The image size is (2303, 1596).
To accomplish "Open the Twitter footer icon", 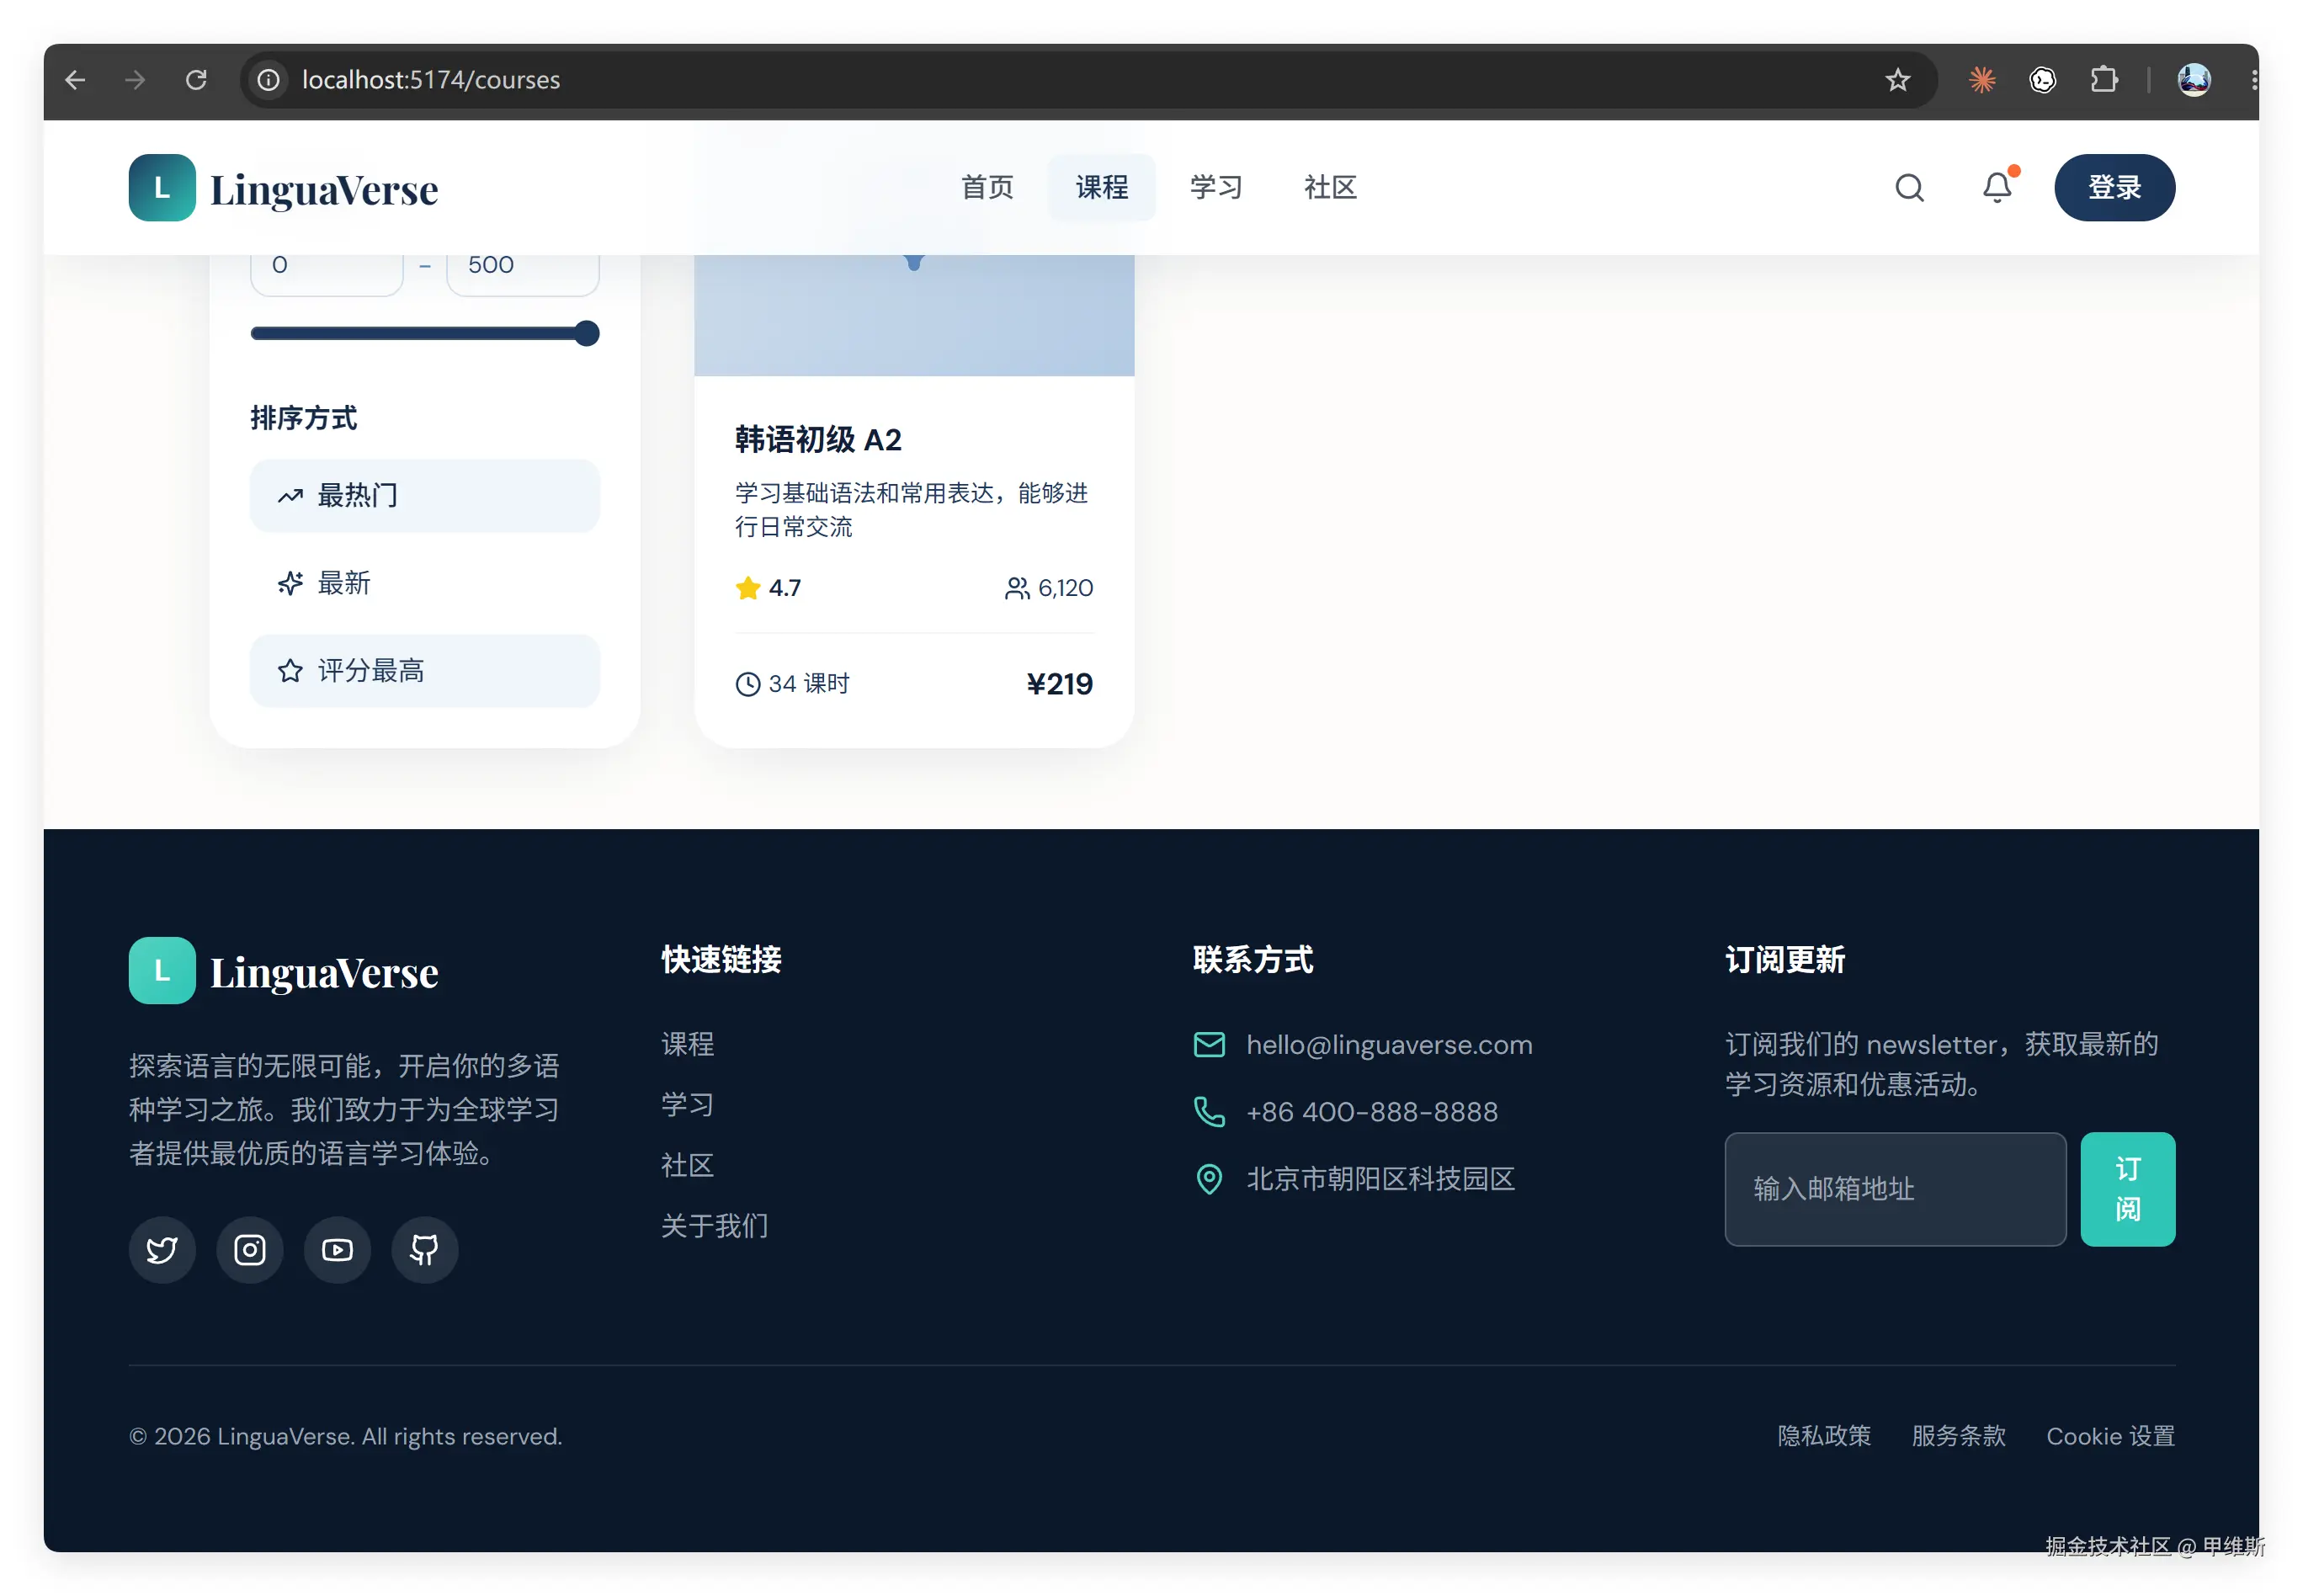I will point(162,1249).
